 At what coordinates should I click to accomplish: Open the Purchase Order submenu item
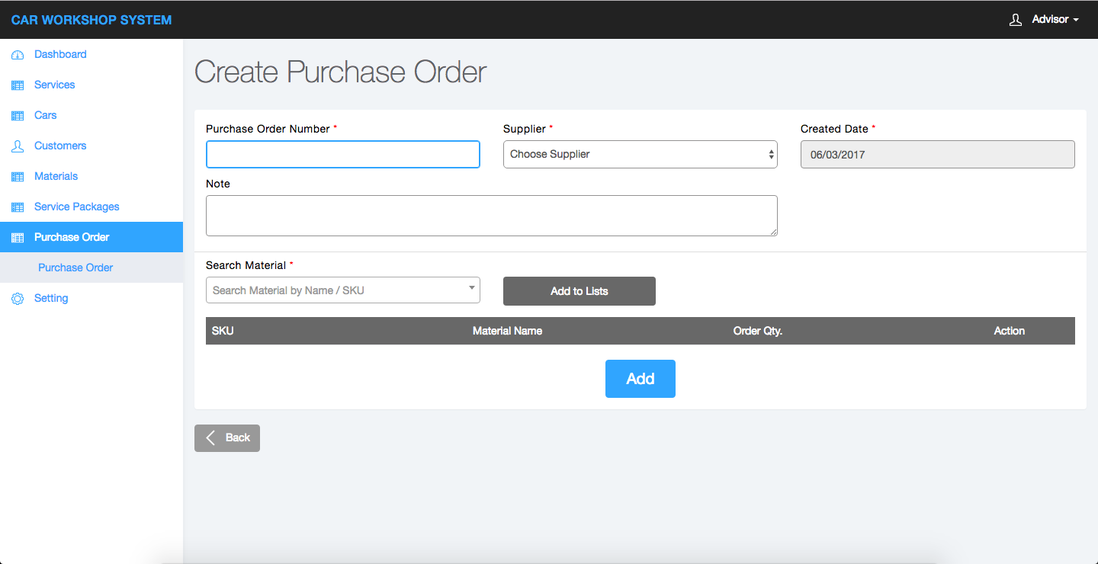[75, 268]
